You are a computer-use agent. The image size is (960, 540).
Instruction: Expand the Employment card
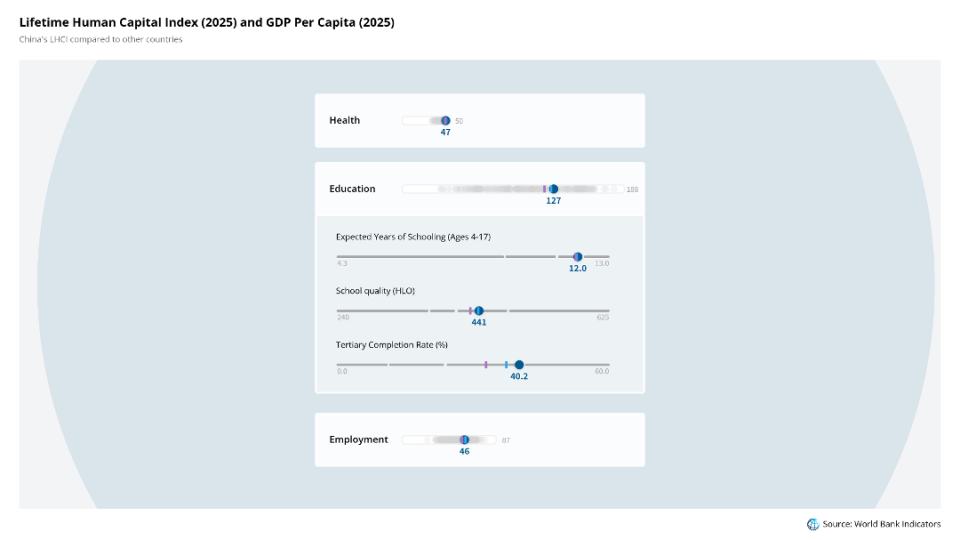click(480, 440)
